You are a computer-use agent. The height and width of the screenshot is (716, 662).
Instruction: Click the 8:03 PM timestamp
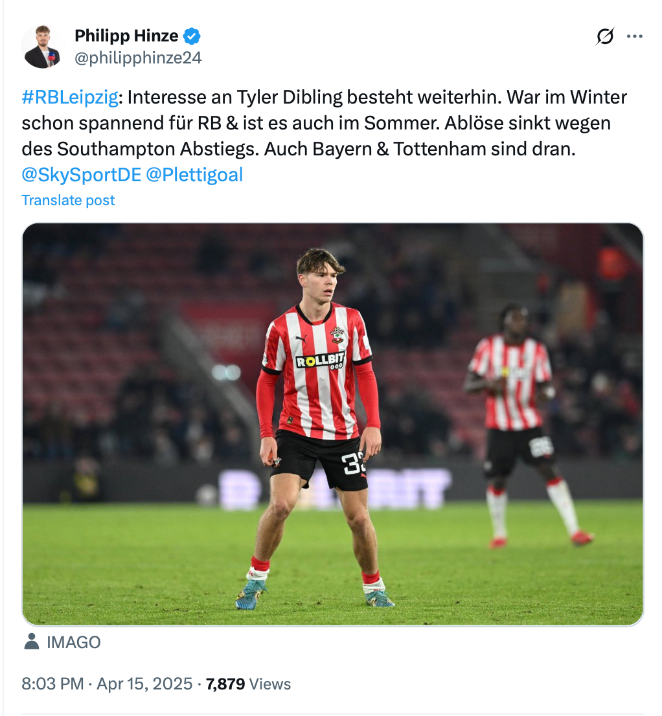[x=52, y=684]
